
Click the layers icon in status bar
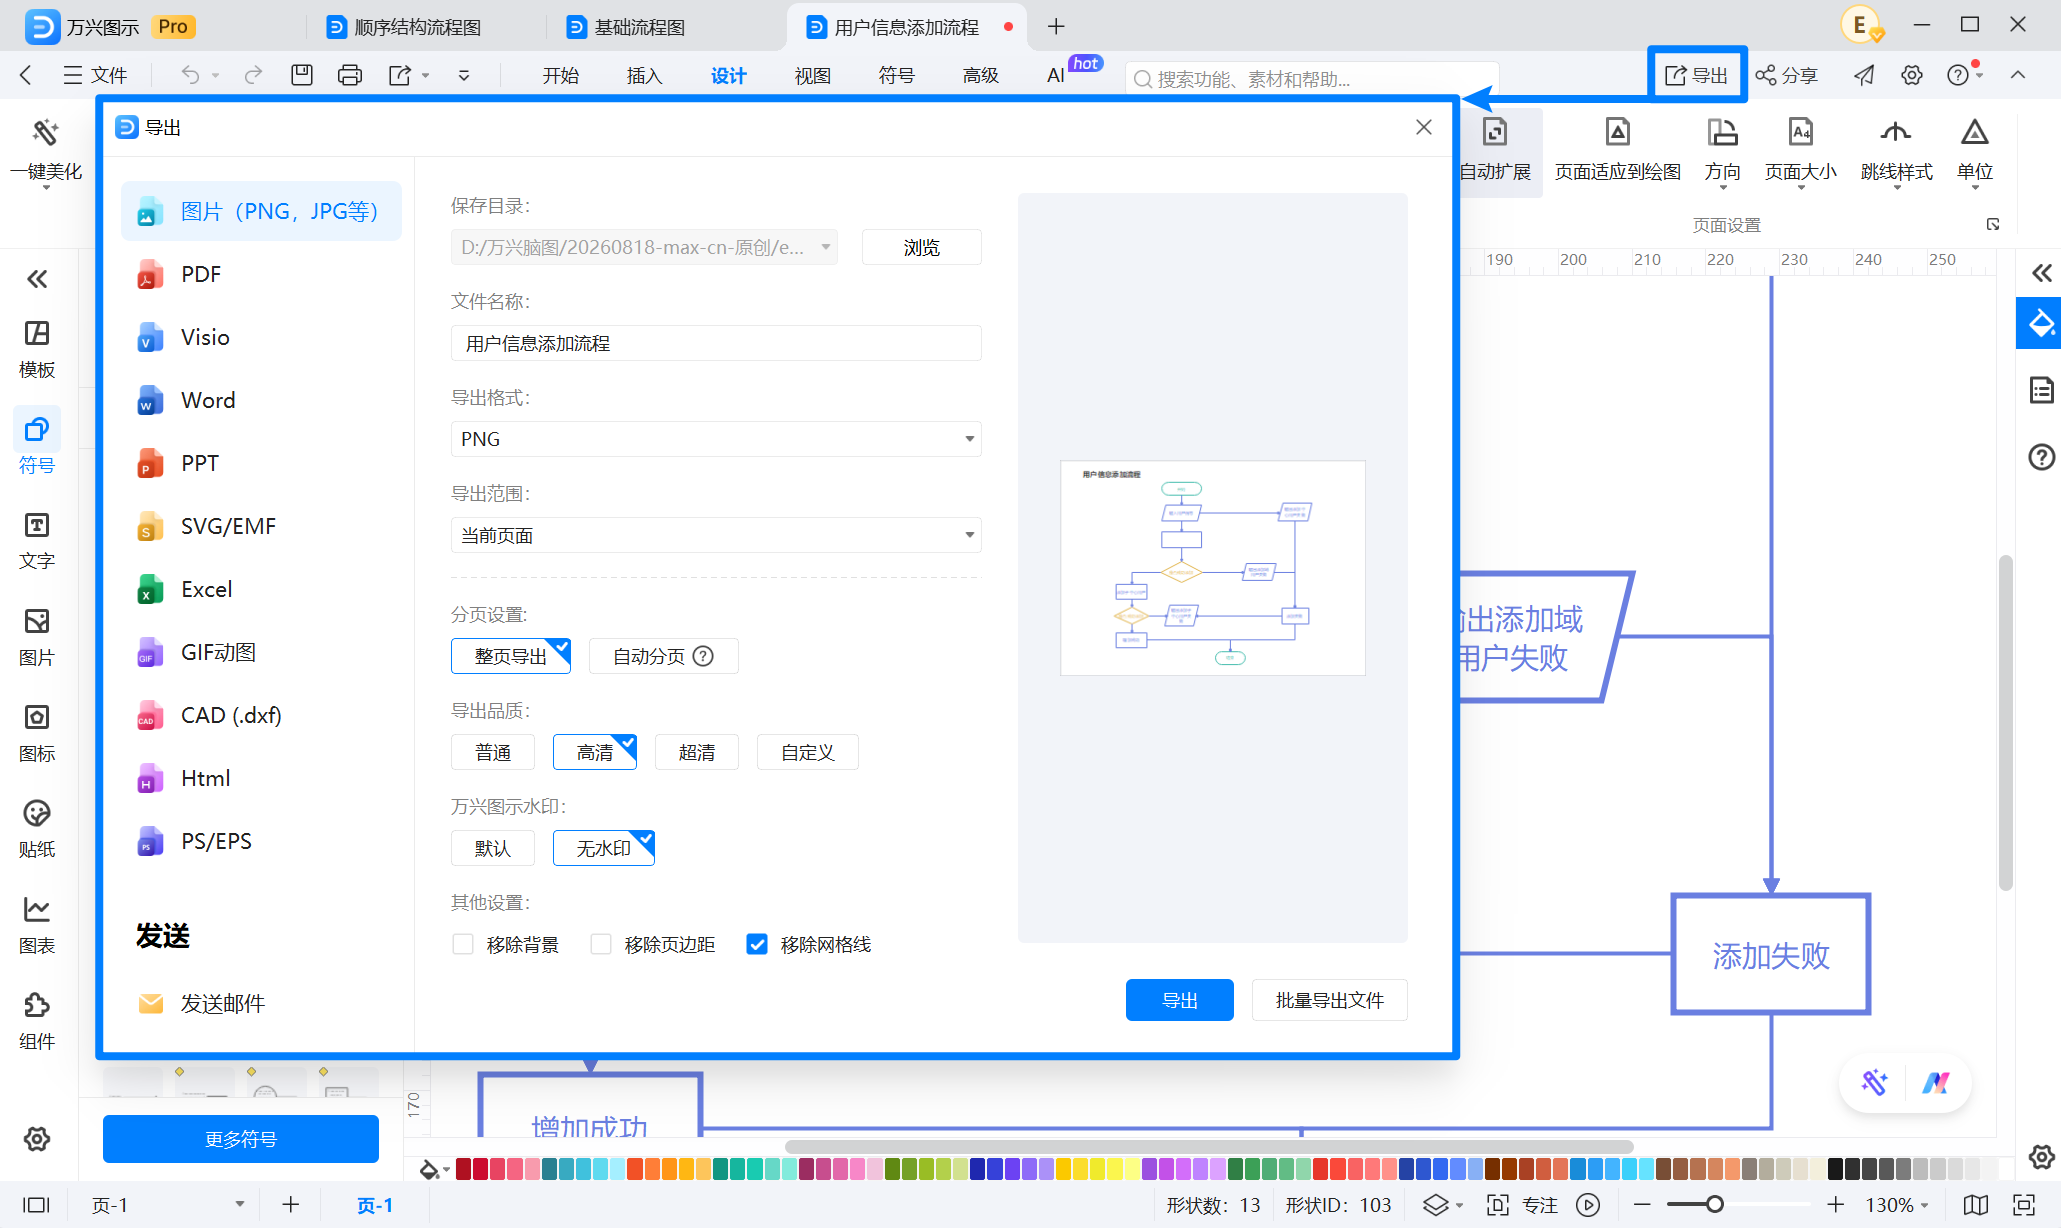(1436, 1205)
